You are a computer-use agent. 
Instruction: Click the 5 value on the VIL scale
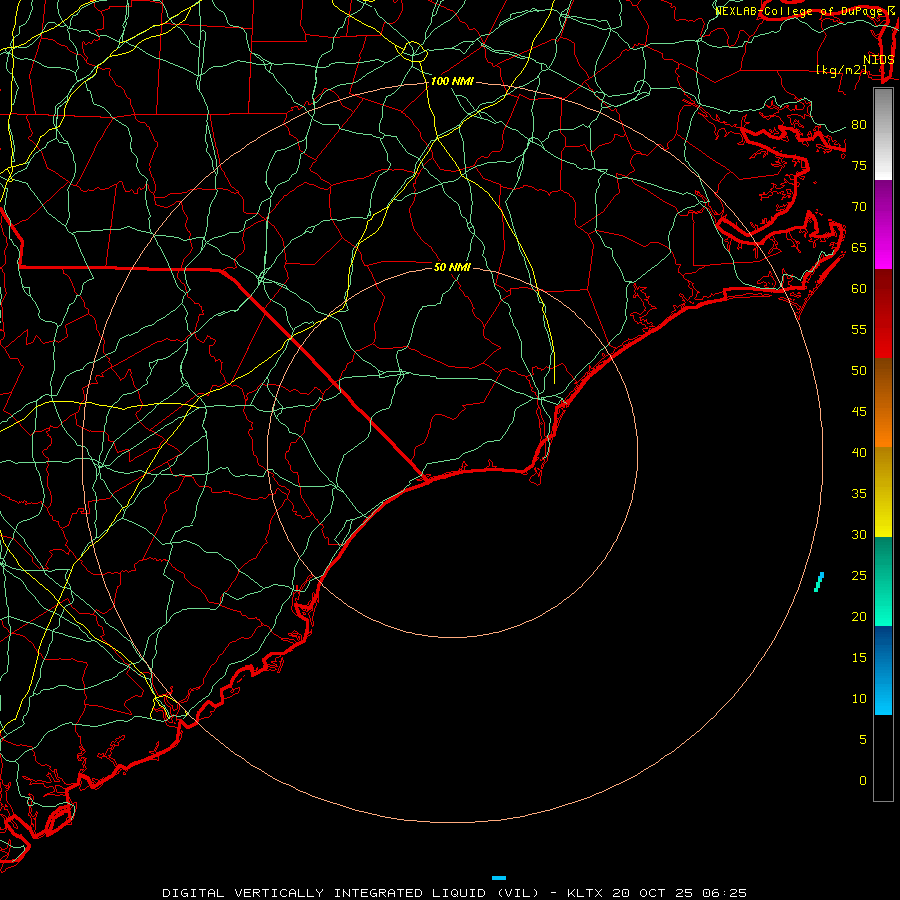pyautogui.click(x=863, y=740)
